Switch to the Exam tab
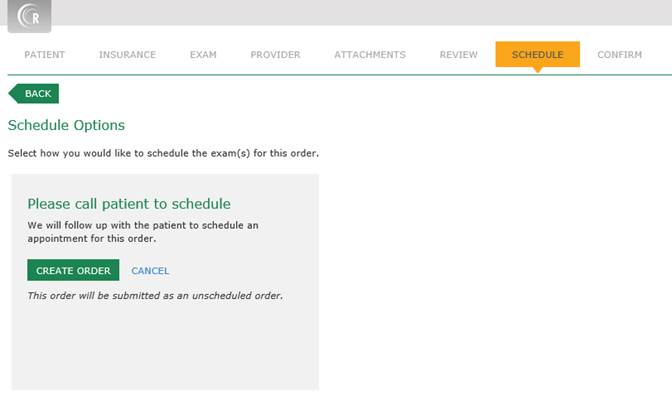Screen dimensions: 672x405 click(203, 55)
